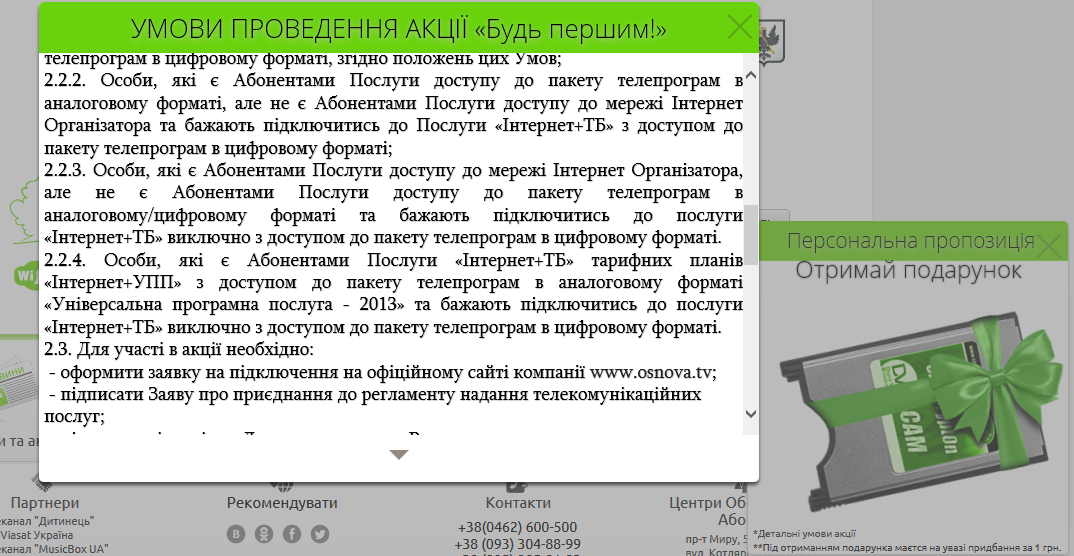This screenshot has width=1074, height=556.
Task: Click the newspaper news icon
Action: pos(20,380)
